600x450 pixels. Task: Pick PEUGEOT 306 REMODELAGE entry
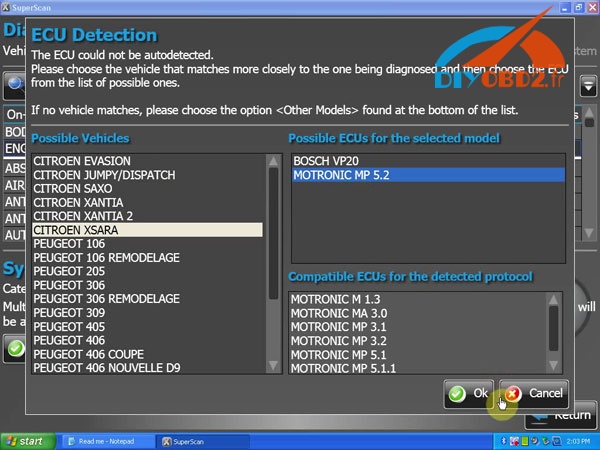pyautogui.click(x=147, y=299)
